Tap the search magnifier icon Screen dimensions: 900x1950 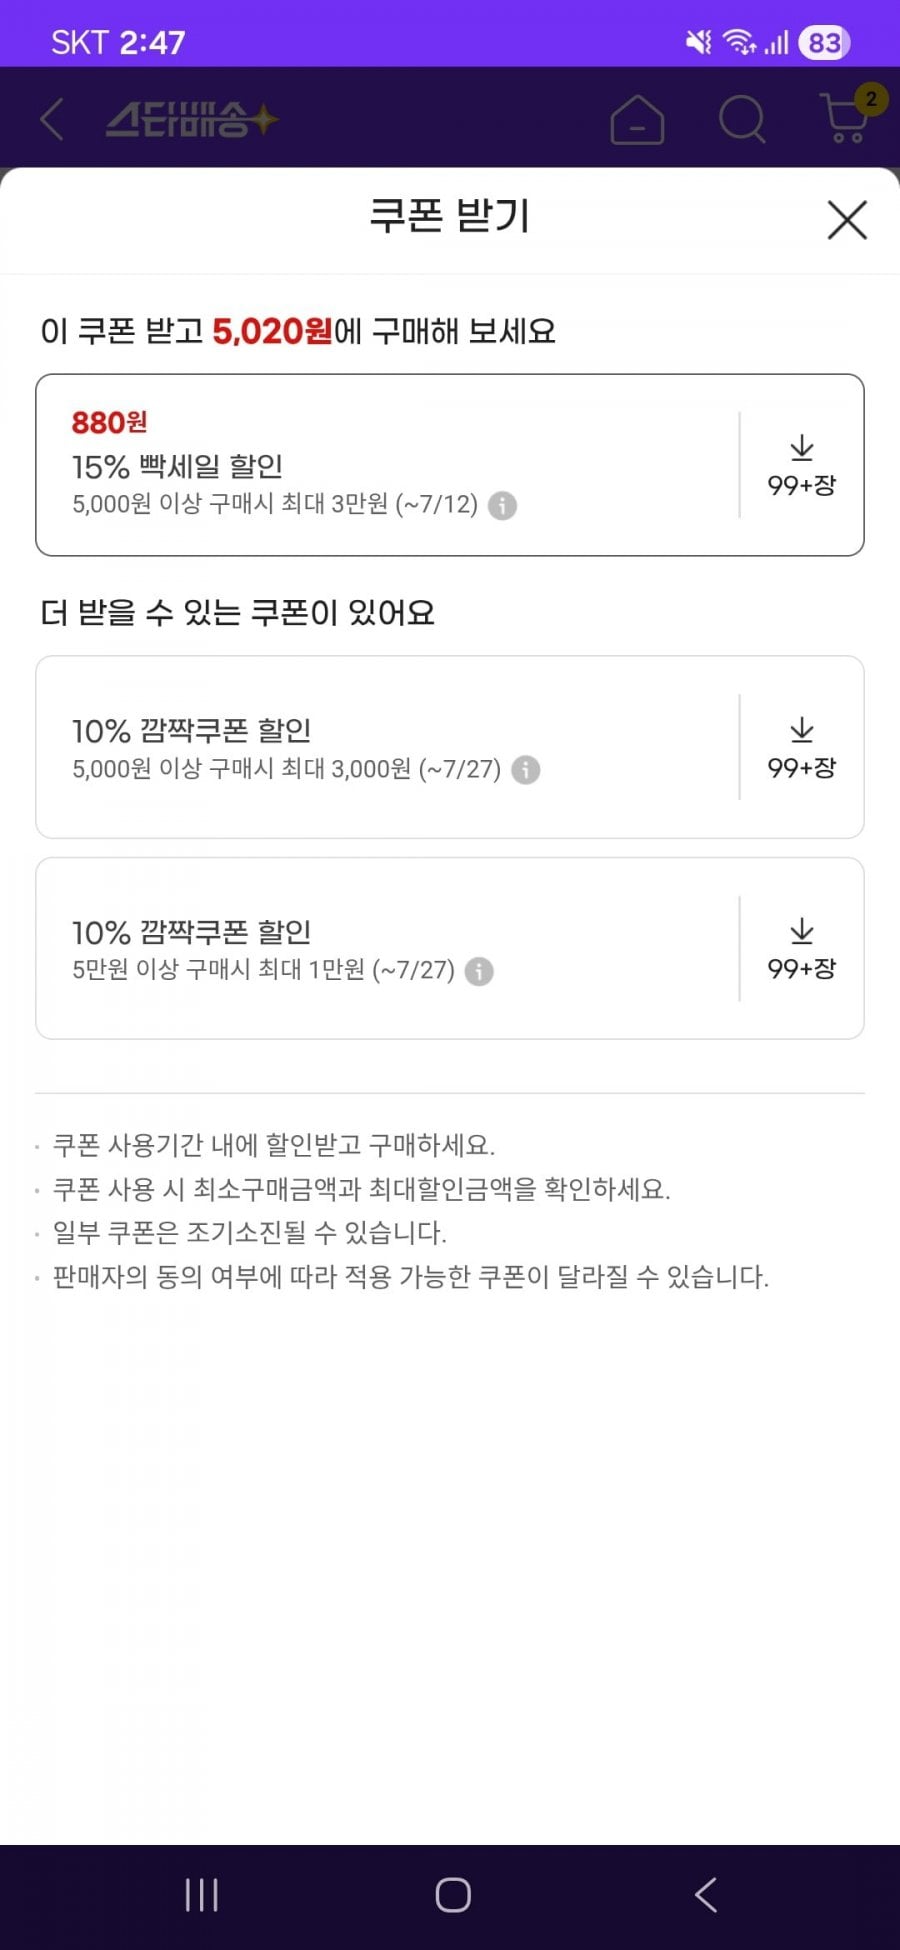pos(742,120)
